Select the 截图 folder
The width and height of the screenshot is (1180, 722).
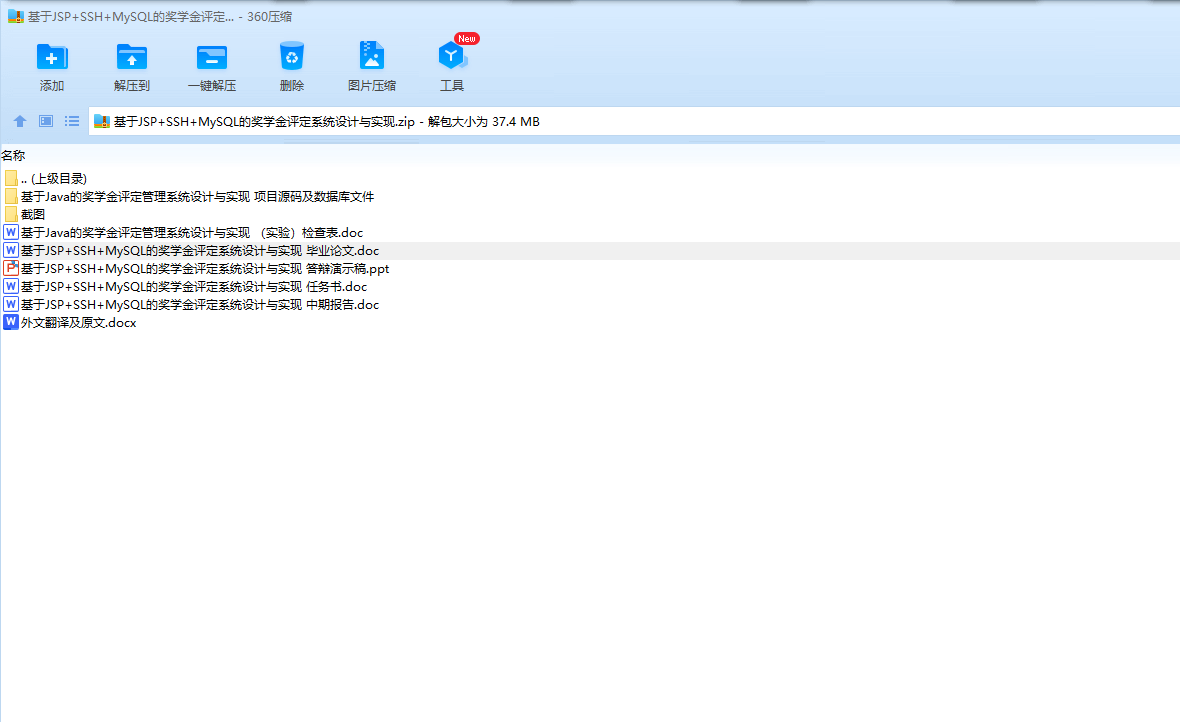33,215
